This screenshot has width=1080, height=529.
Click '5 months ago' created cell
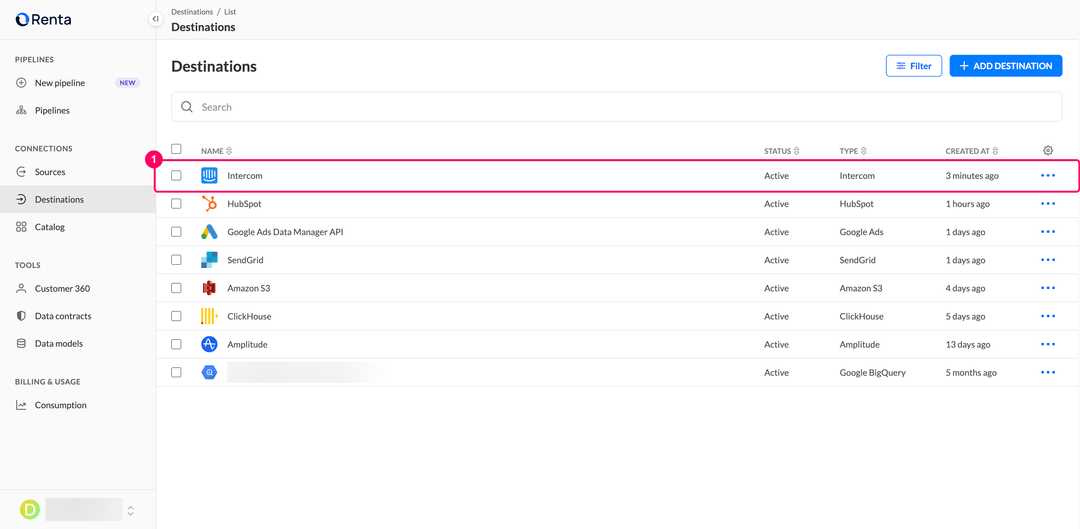click(970, 373)
